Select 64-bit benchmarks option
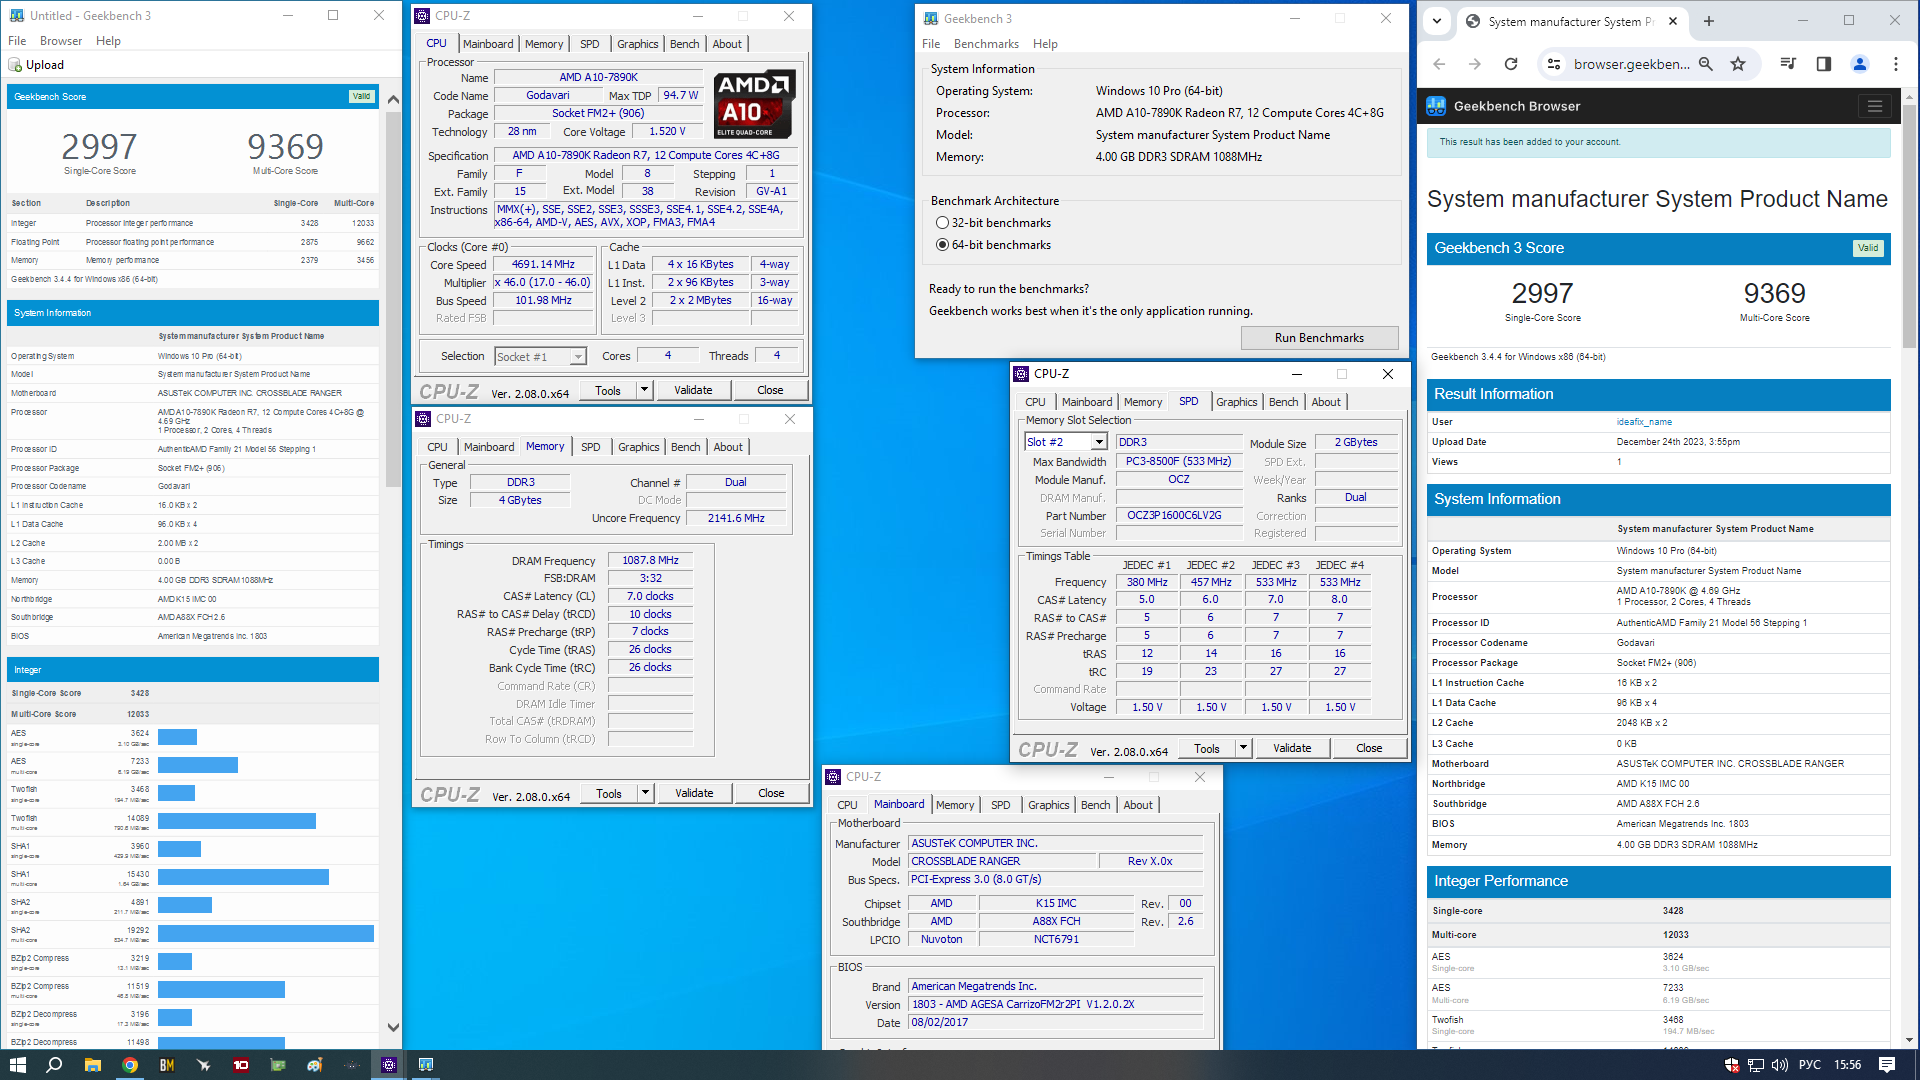This screenshot has width=1920, height=1080. [942, 245]
